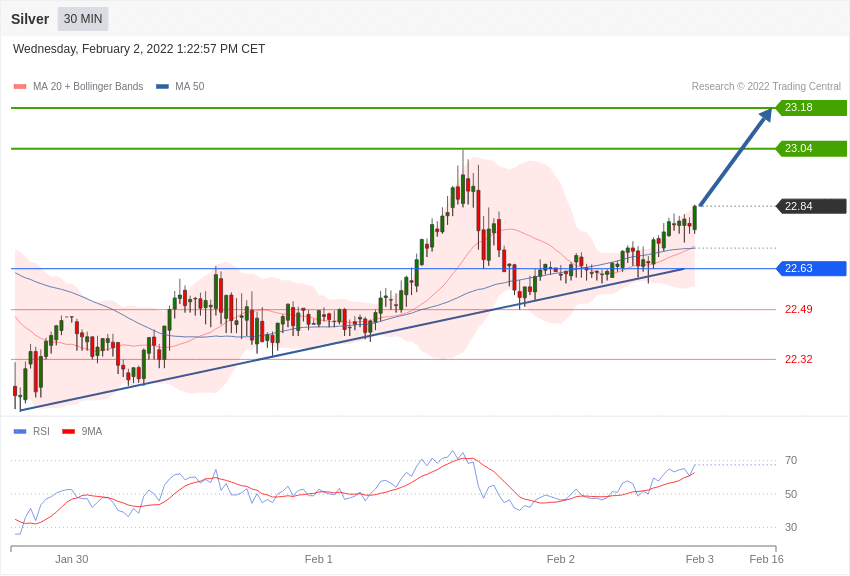Viewport: 850px width, 576px height.
Task: Select the Silver chart title
Action: click(x=30, y=19)
